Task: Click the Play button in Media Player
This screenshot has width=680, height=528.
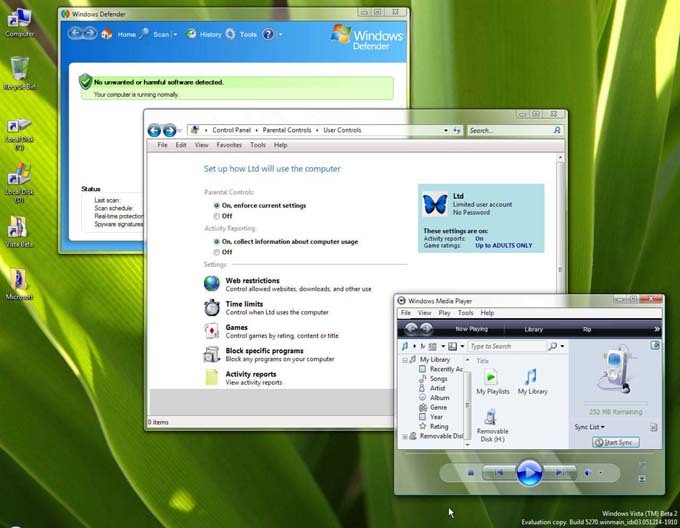Action: [529, 473]
